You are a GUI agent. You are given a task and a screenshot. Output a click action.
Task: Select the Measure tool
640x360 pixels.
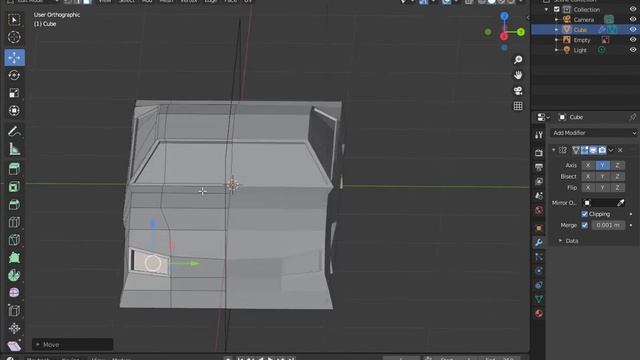point(14,149)
